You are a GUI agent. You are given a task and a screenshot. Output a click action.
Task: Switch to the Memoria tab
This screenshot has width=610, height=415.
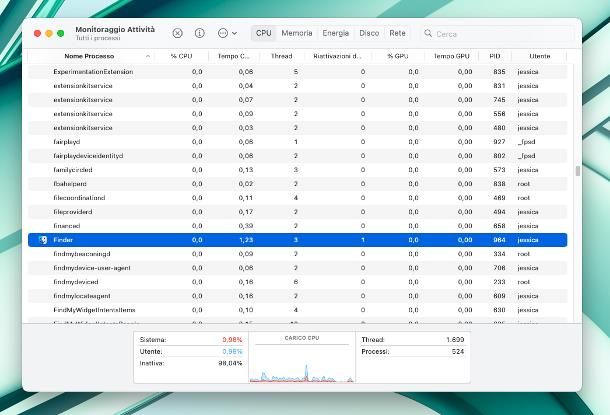point(297,33)
